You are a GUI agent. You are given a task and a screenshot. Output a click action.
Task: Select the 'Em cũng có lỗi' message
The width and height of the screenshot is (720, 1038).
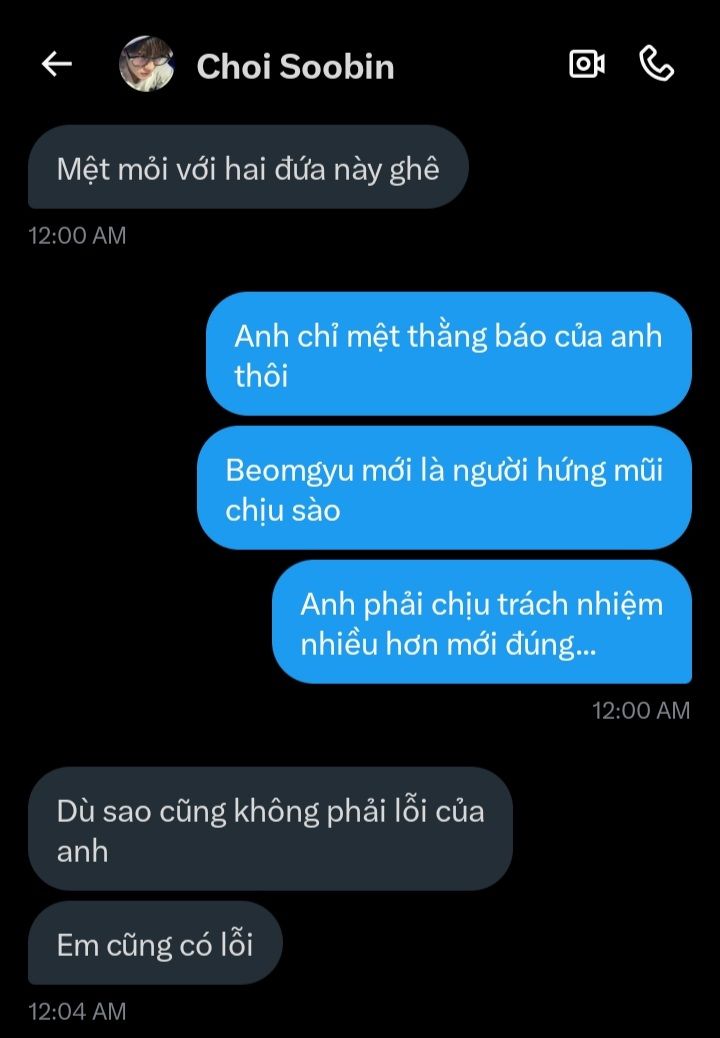point(155,943)
